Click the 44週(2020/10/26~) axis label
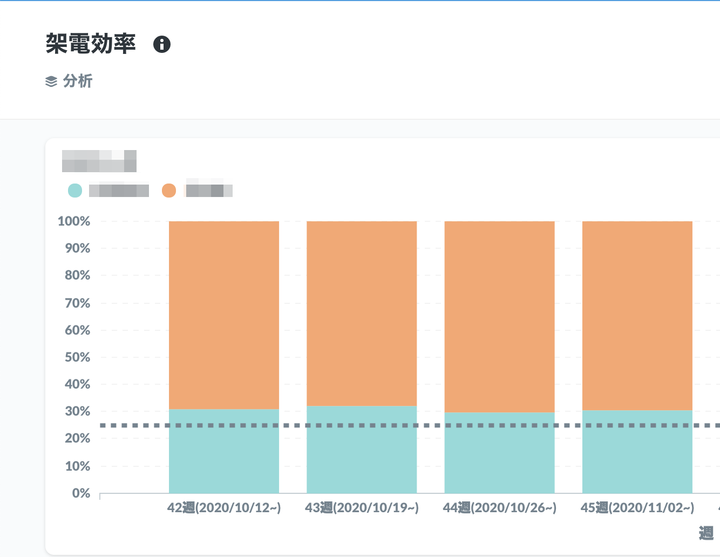 [x=499, y=508]
